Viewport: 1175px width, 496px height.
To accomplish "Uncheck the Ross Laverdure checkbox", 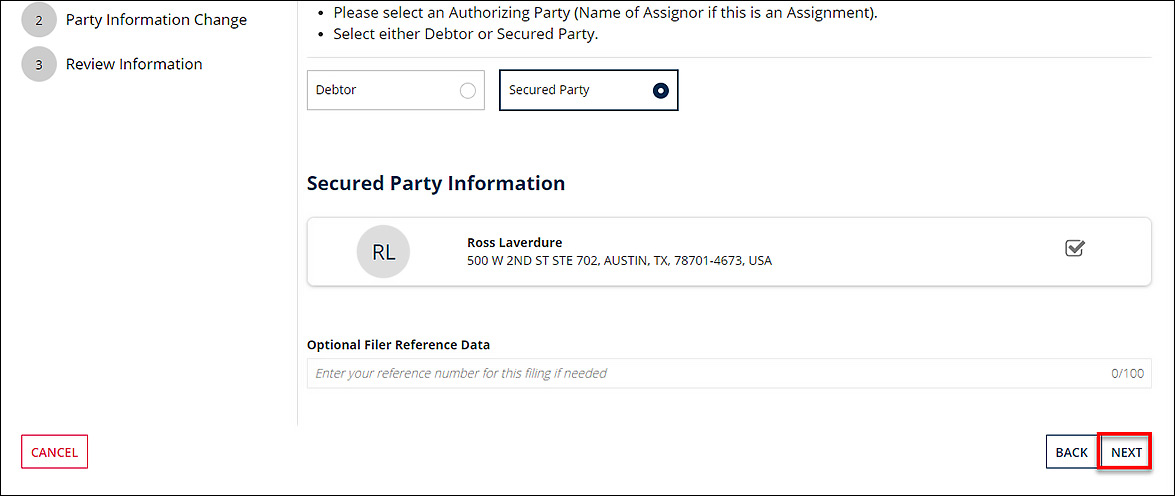I will click(1075, 248).
